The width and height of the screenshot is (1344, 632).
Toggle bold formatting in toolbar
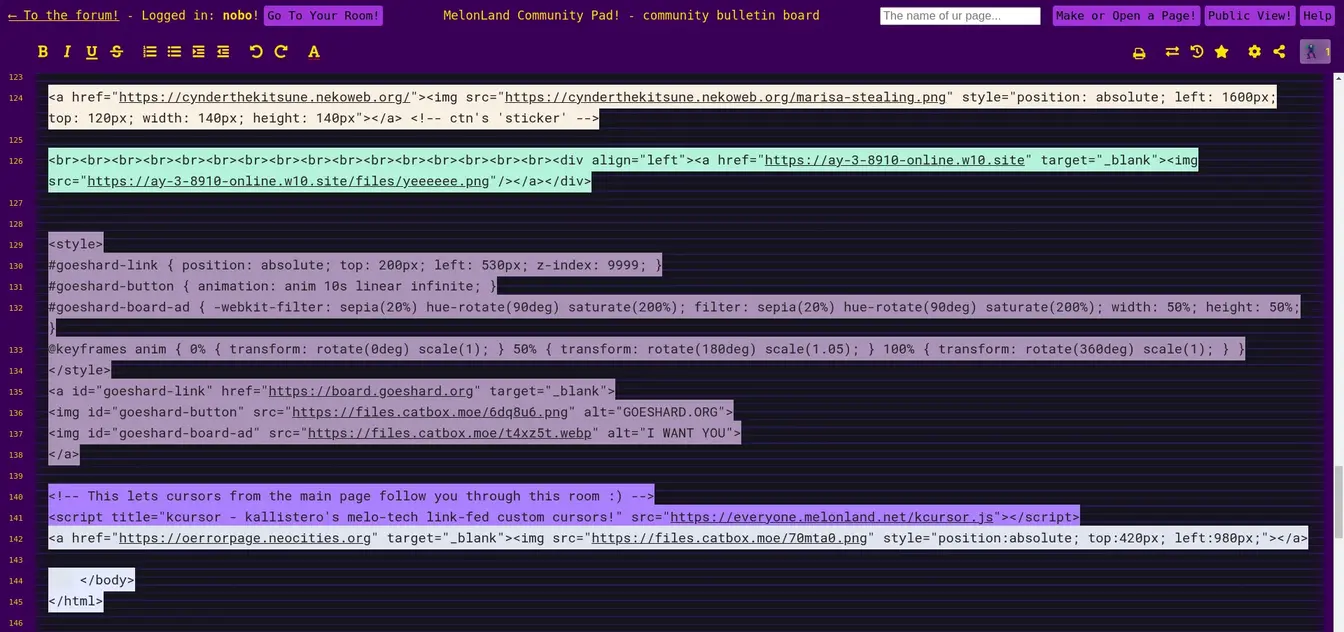pyautogui.click(x=43, y=52)
